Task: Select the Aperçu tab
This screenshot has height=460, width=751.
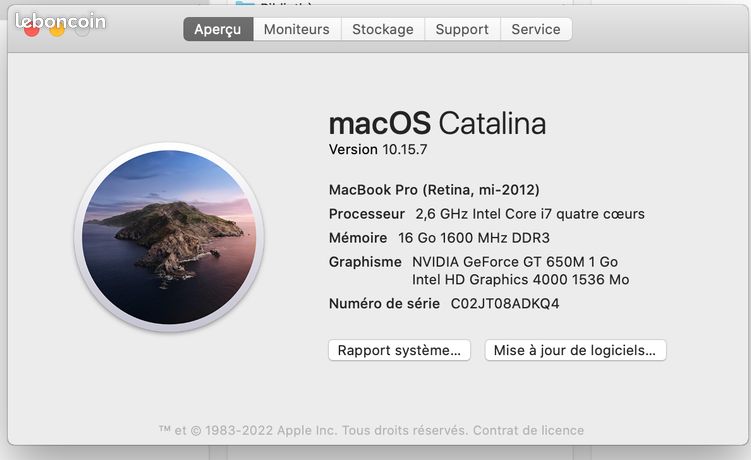Action: (218, 29)
